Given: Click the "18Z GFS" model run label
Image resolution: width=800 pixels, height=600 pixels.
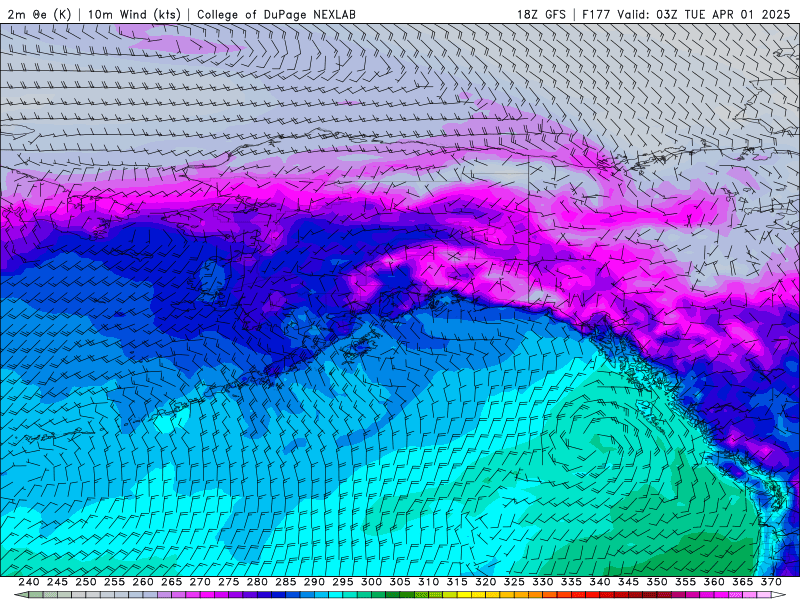Looking at the screenshot, I should tap(541, 14).
